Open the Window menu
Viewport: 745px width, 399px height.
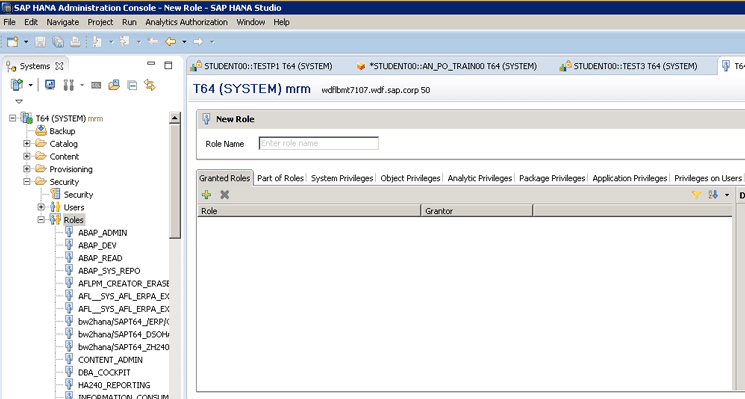(x=250, y=22)
